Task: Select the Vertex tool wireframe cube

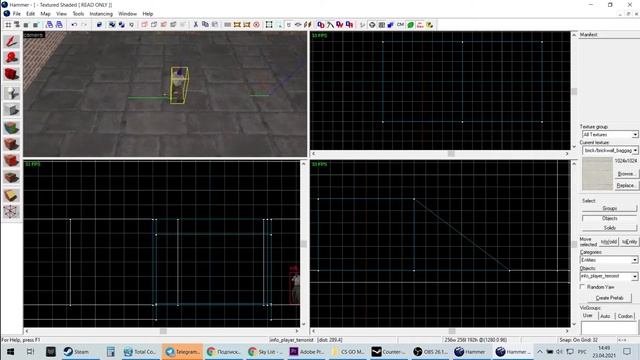Action: (x=11, y=211)
